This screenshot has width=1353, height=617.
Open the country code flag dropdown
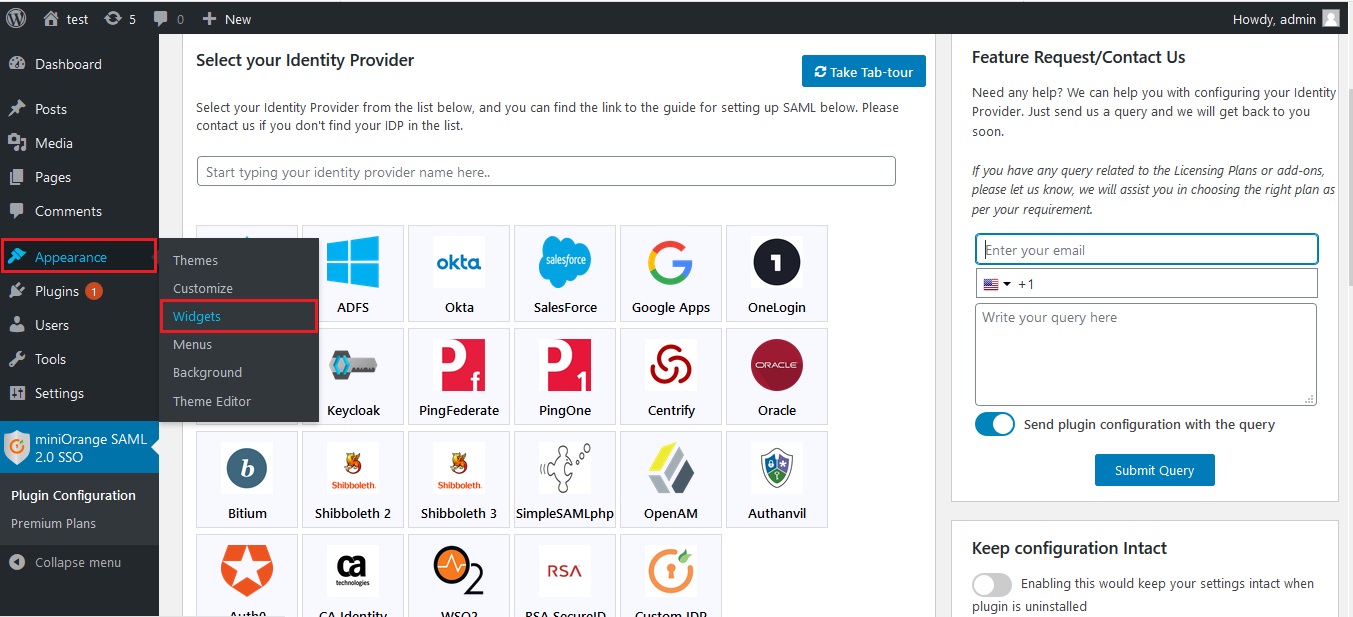pyautogui.click(x=997, y=284)
